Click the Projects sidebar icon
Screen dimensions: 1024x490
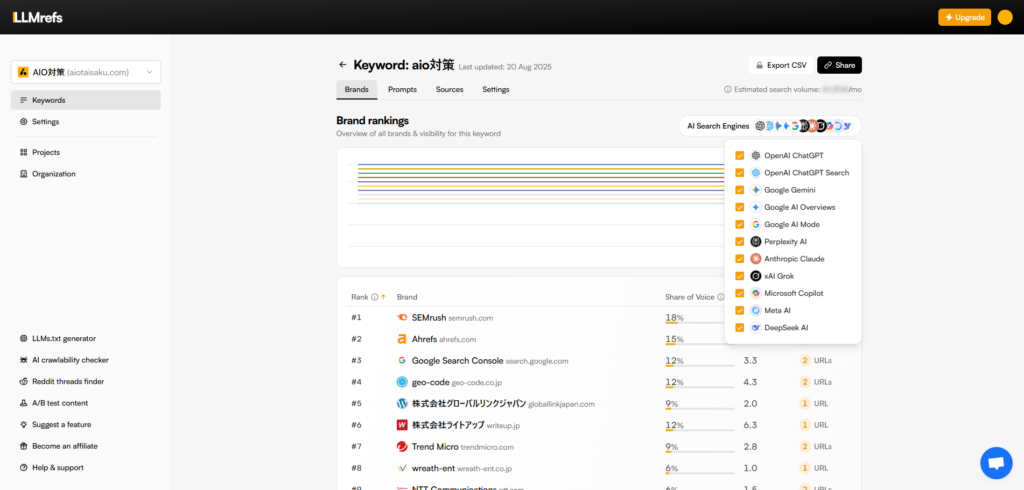[x=23, y=152]
